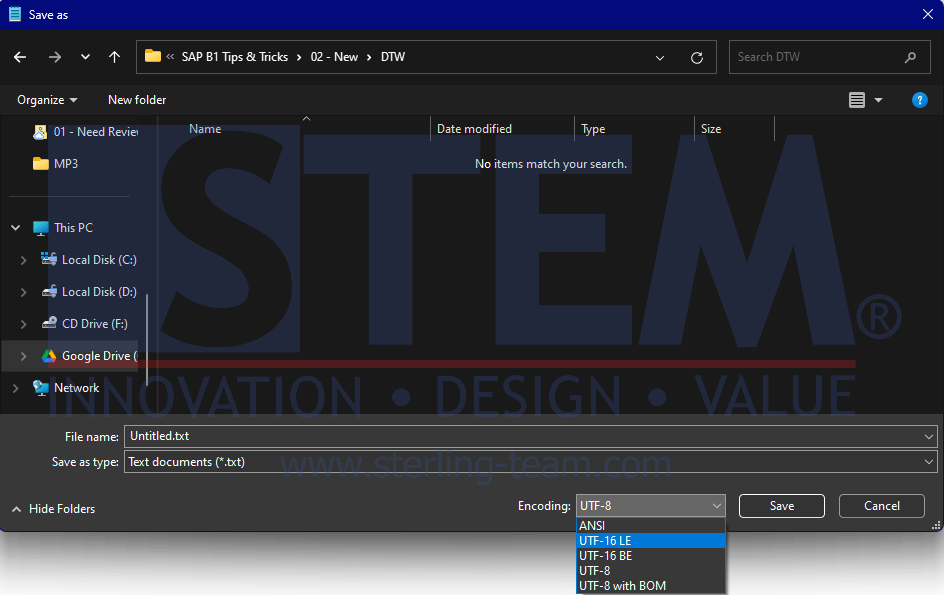Image resolution: width=944 pixels, height=595 pixels.
Task: Collapse the This PC node
Action: click(x=16, y=228)
